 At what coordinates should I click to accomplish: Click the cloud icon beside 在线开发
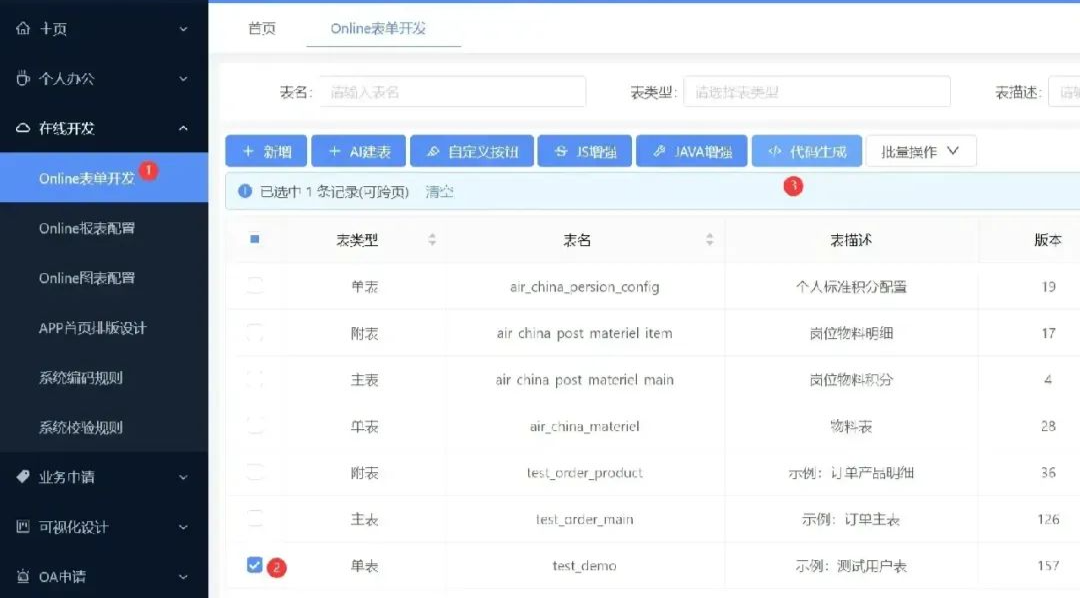pos(23,128)
